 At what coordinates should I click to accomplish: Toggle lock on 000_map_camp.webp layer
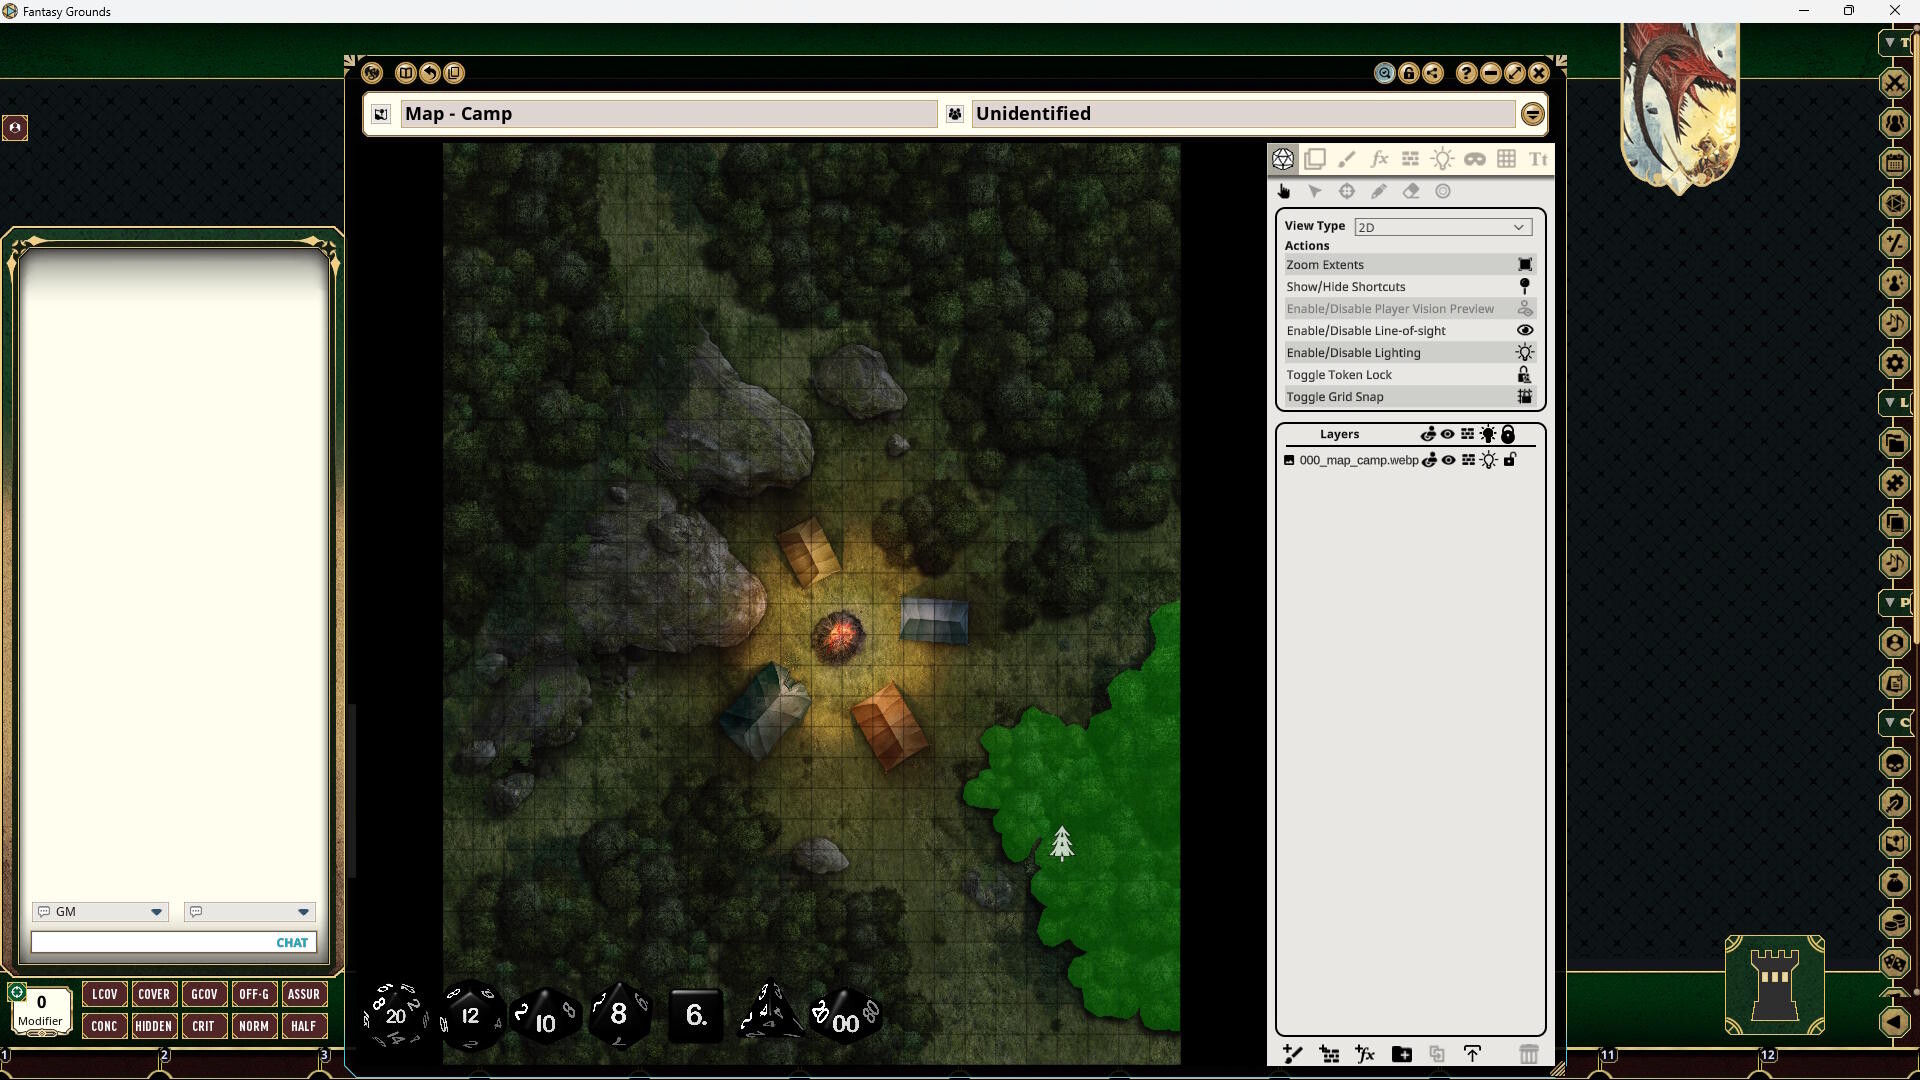coord(1510,460)
